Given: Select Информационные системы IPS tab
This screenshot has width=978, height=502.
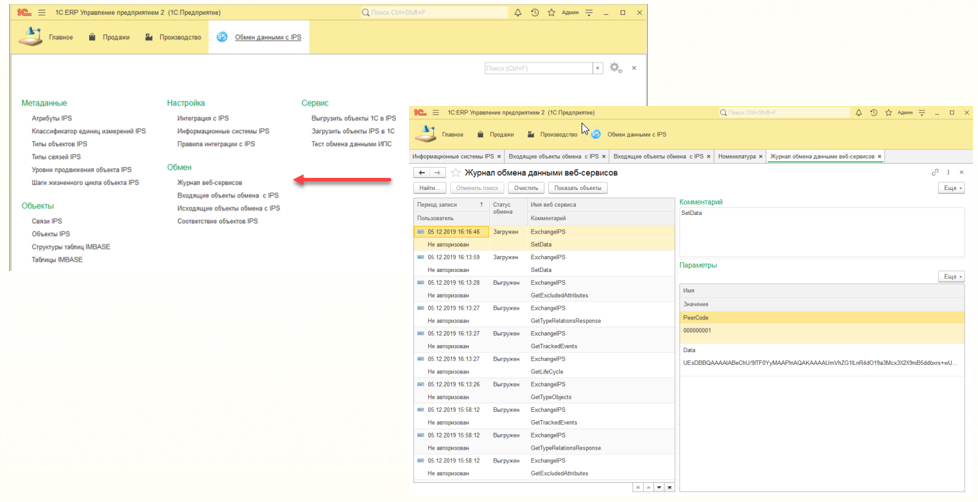Looking at the screenshot, I should coord(452,157).
